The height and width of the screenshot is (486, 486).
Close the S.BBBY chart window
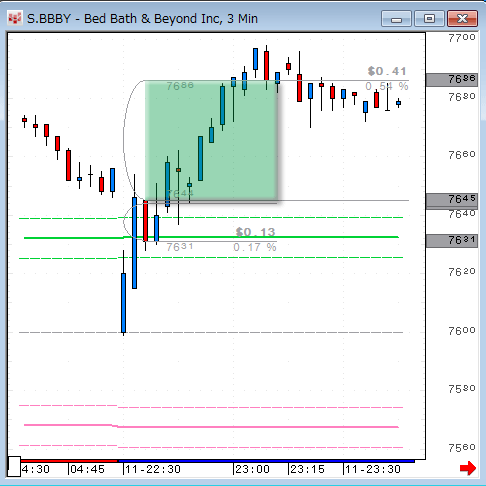pos(463,19)
